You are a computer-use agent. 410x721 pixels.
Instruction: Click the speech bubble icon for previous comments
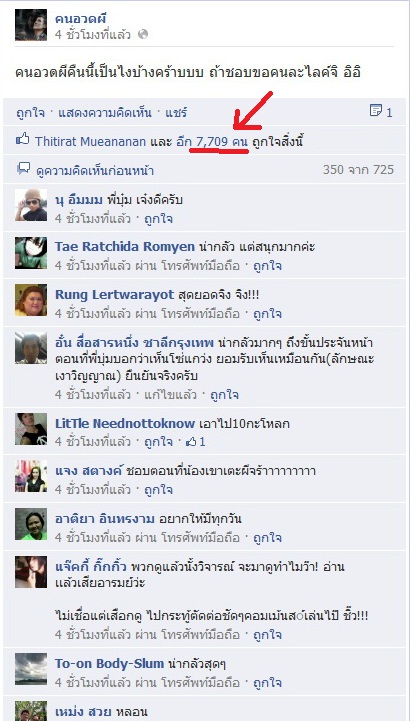click(x=23, y=169)
